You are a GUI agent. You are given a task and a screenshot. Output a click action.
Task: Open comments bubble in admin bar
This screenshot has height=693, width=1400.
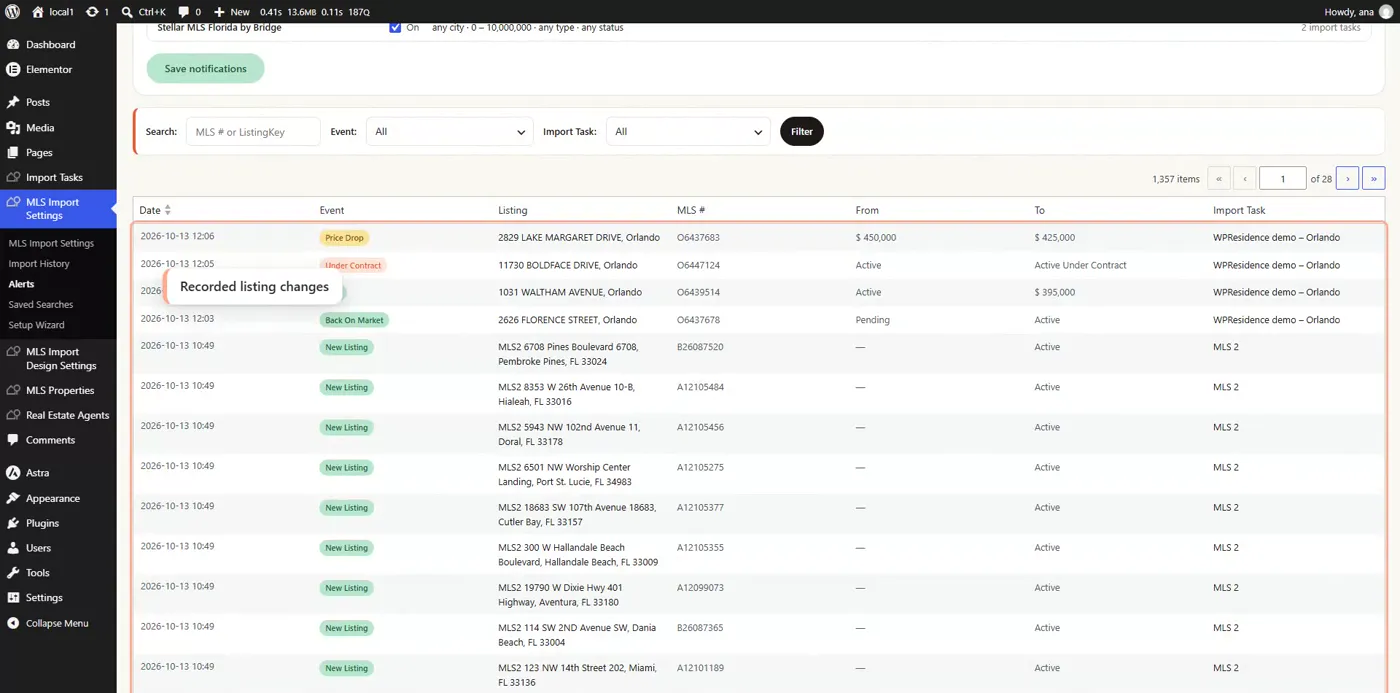point(184,12)
